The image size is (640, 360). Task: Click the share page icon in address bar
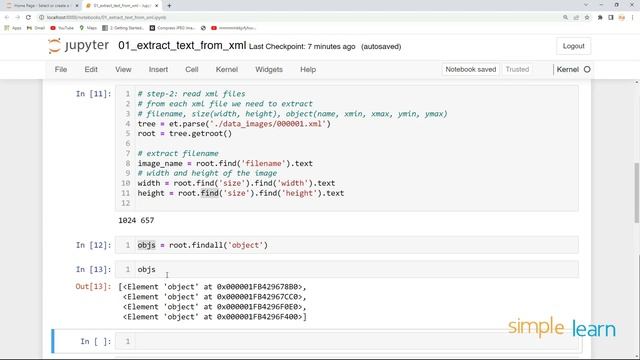(576, 18)
